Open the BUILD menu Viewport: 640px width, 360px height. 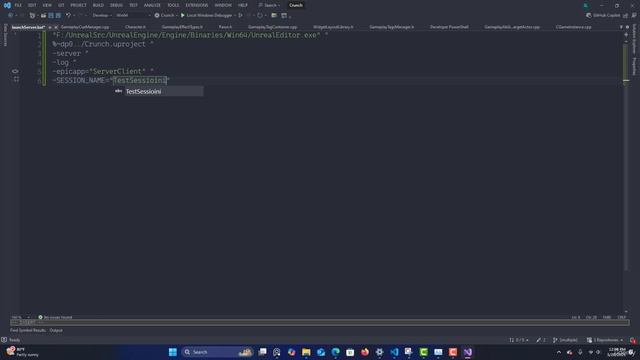98,5
